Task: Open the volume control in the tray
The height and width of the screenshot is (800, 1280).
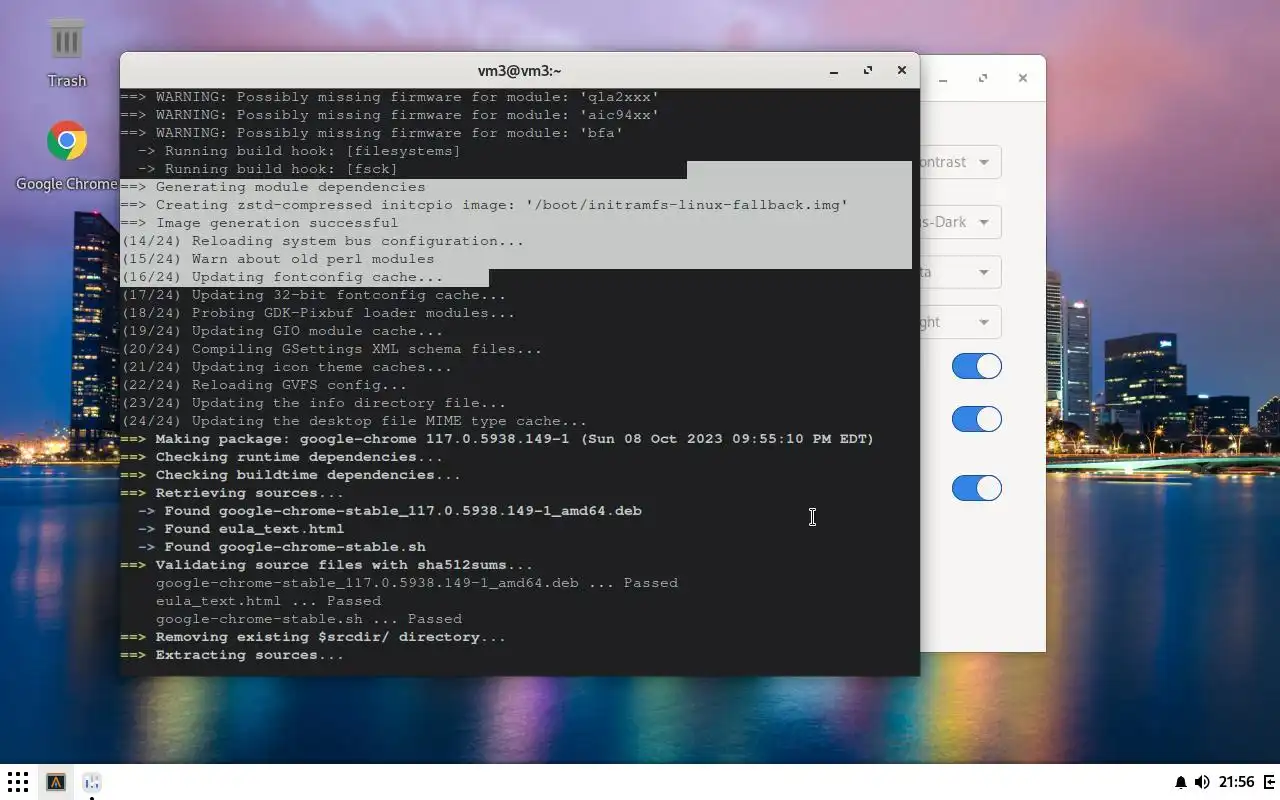Action: click(x=1202, y=782)
